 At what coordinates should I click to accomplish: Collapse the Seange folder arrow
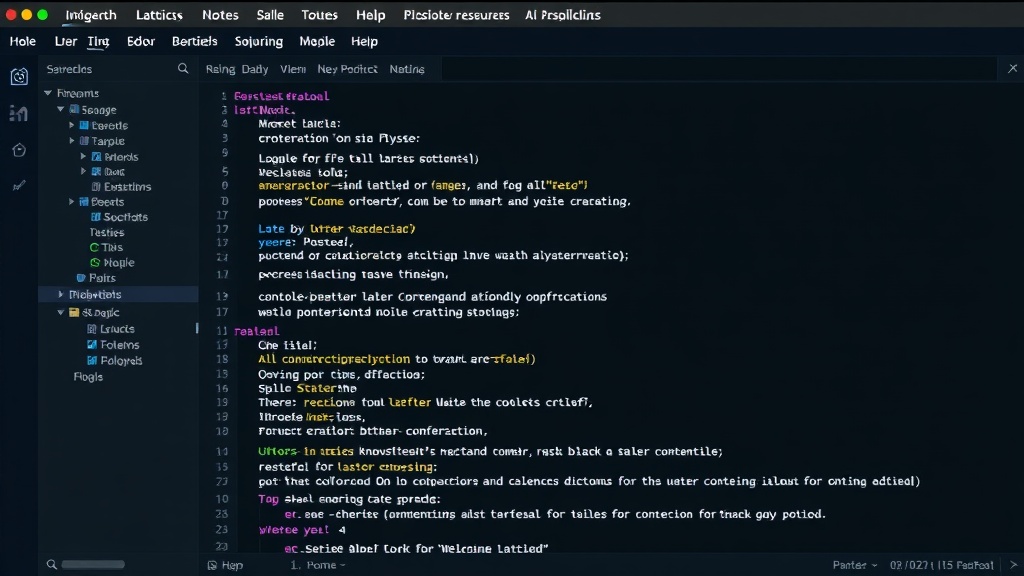[x=61, y=110]
